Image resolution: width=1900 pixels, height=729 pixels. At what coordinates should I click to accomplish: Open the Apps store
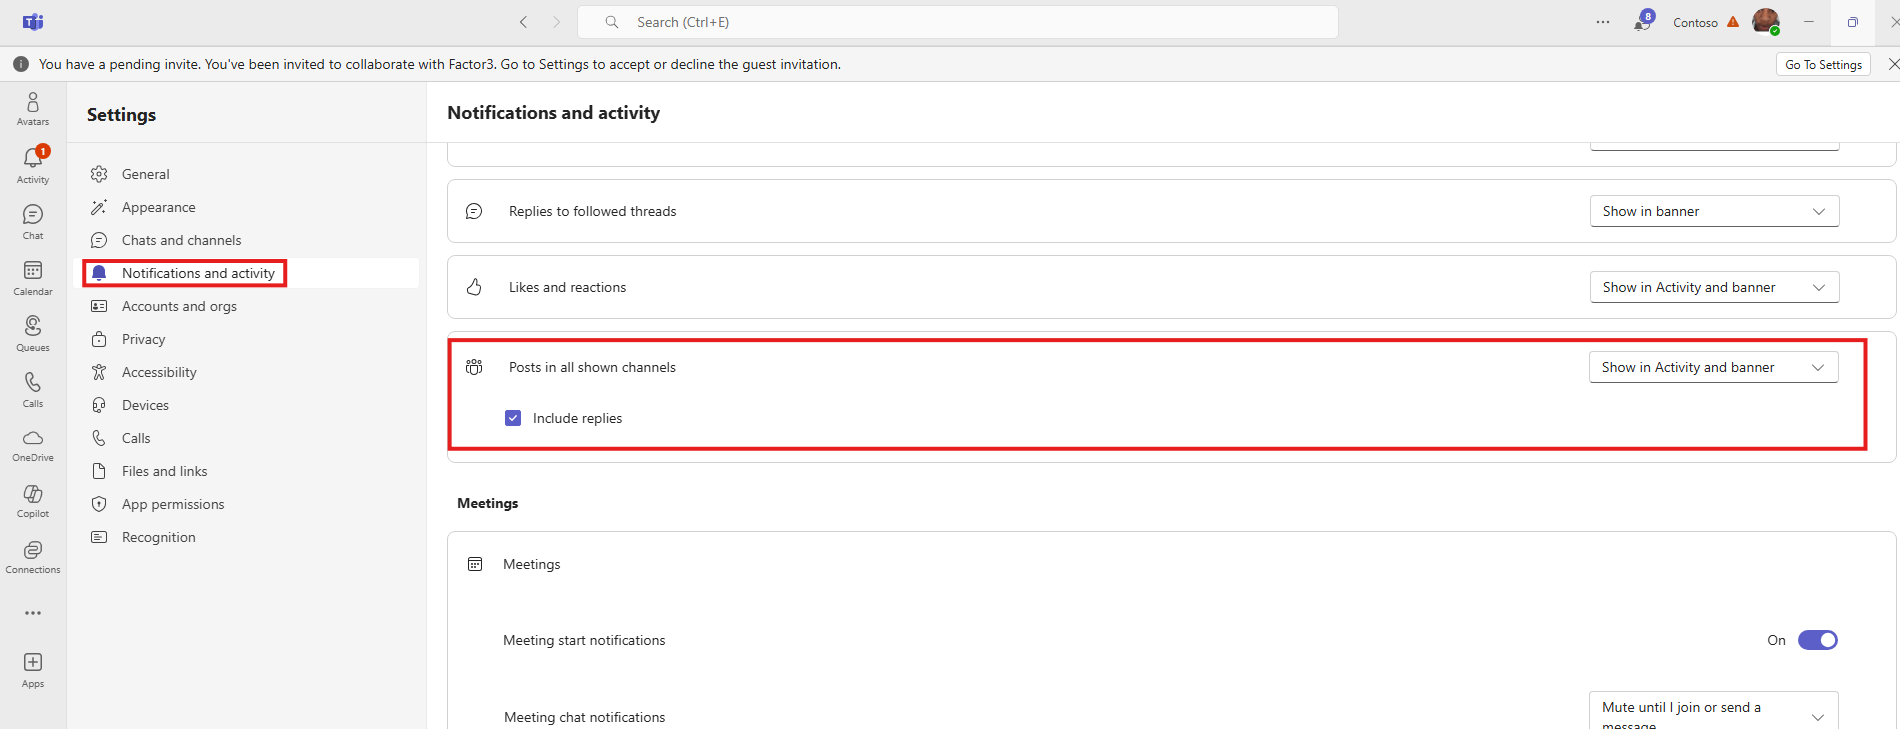click(x=33, y=670)
